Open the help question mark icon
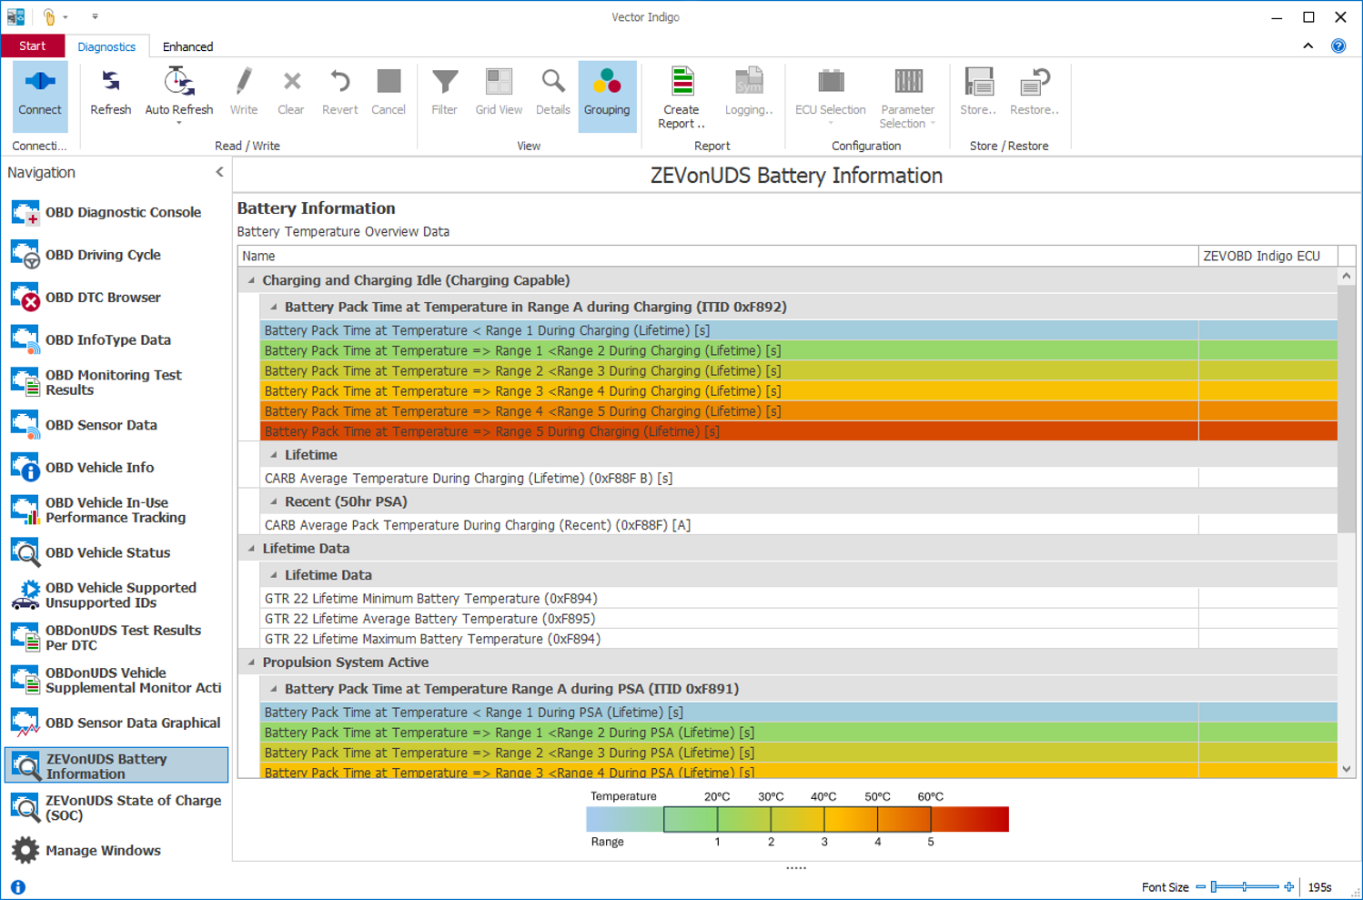Viewport: 1363px width, 900px height. point(1338,46)
